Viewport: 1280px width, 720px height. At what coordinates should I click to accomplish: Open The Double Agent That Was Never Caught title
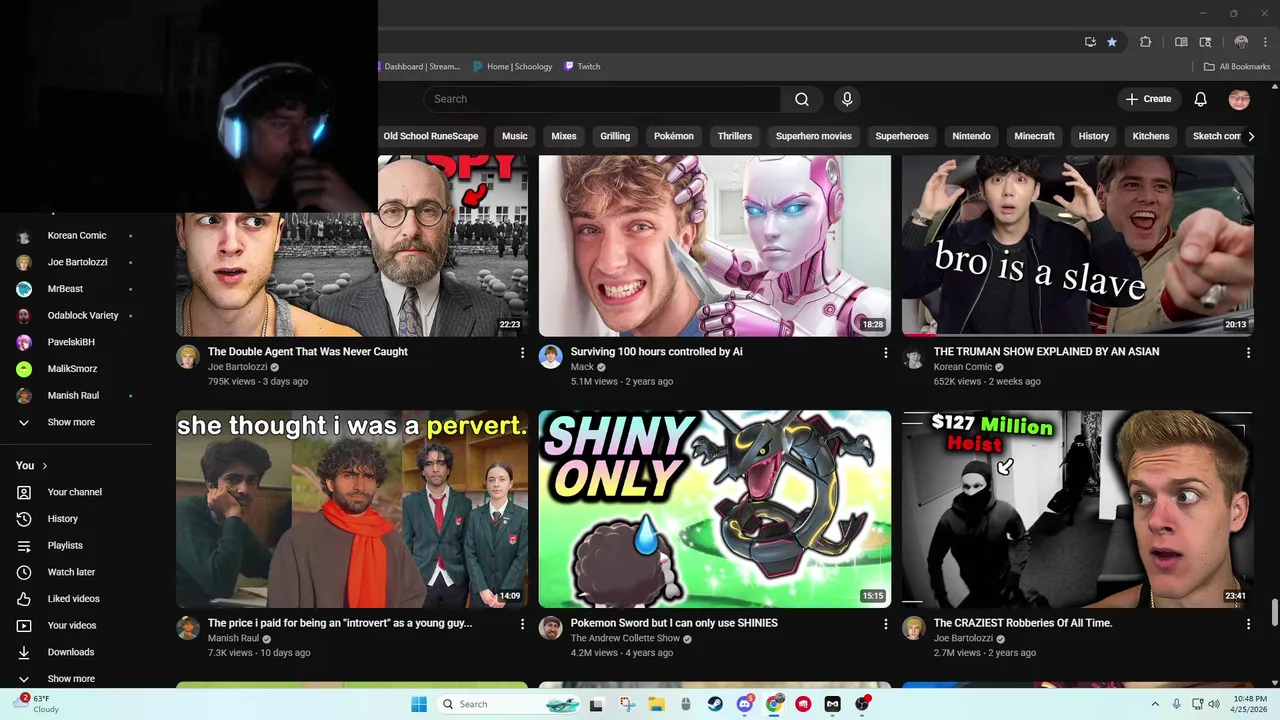[308, 352]
